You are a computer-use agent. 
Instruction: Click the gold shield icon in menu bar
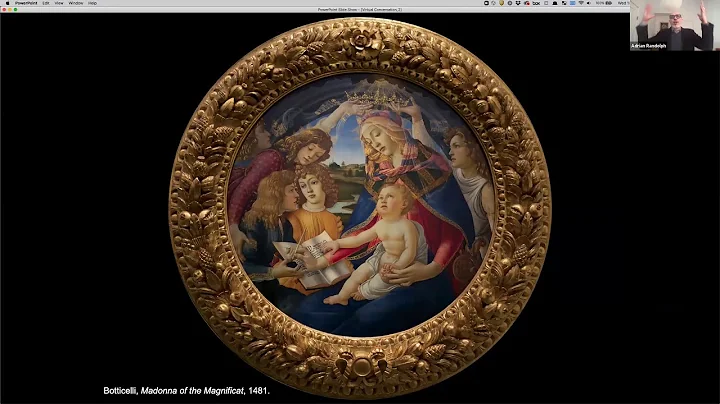pos(501,3)
